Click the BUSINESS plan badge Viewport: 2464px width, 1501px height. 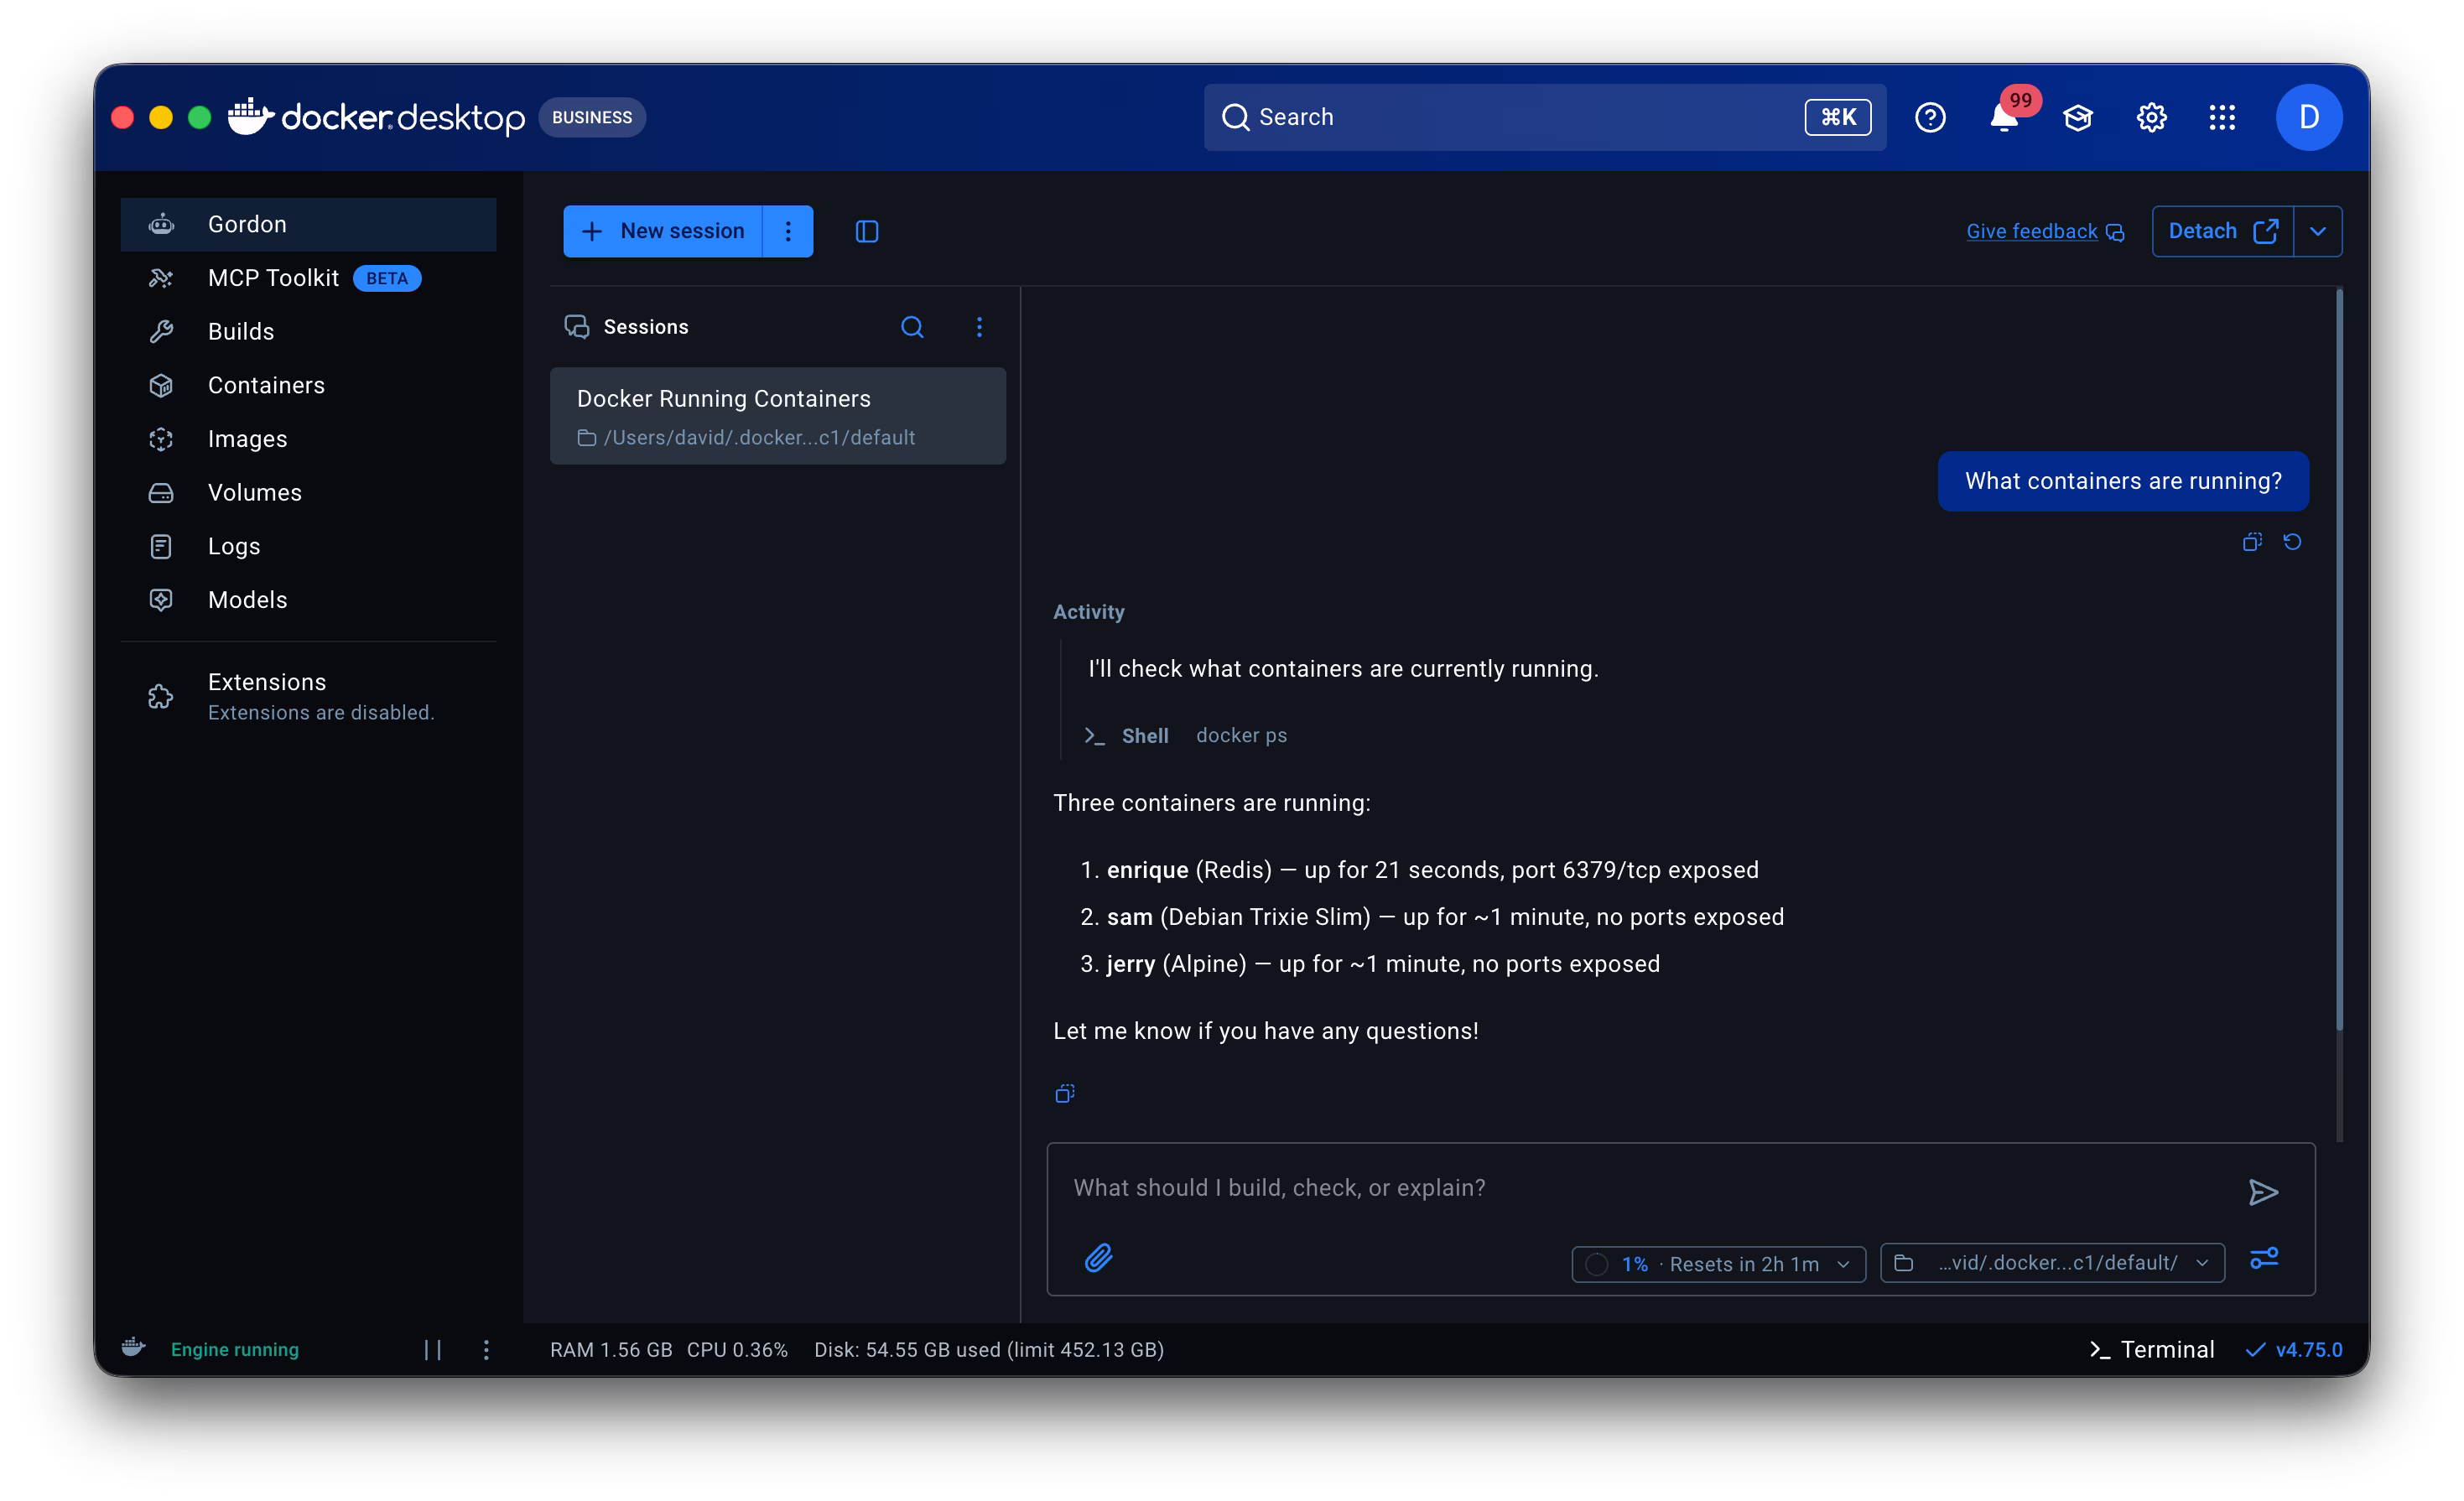click(592, 118)
